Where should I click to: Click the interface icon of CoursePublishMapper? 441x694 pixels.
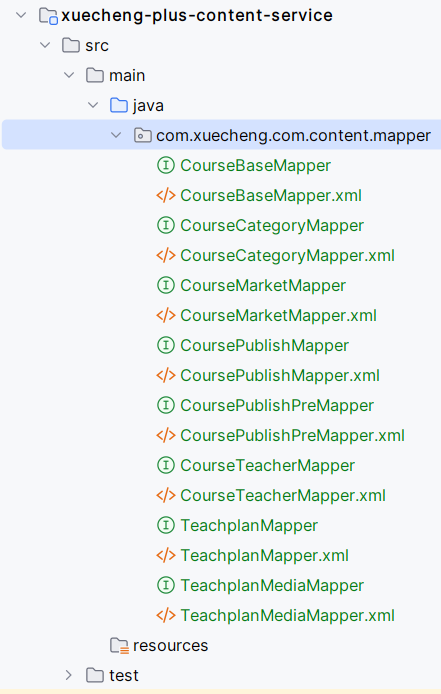(166, 345)
